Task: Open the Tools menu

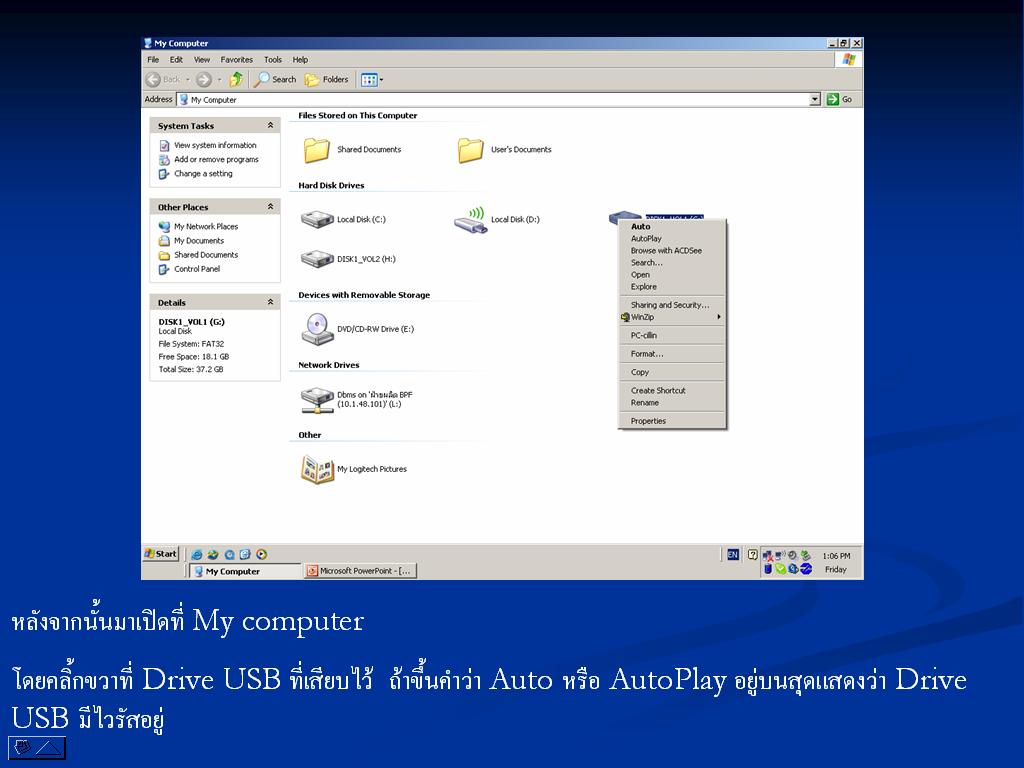Action: click(x=273, y=60)
